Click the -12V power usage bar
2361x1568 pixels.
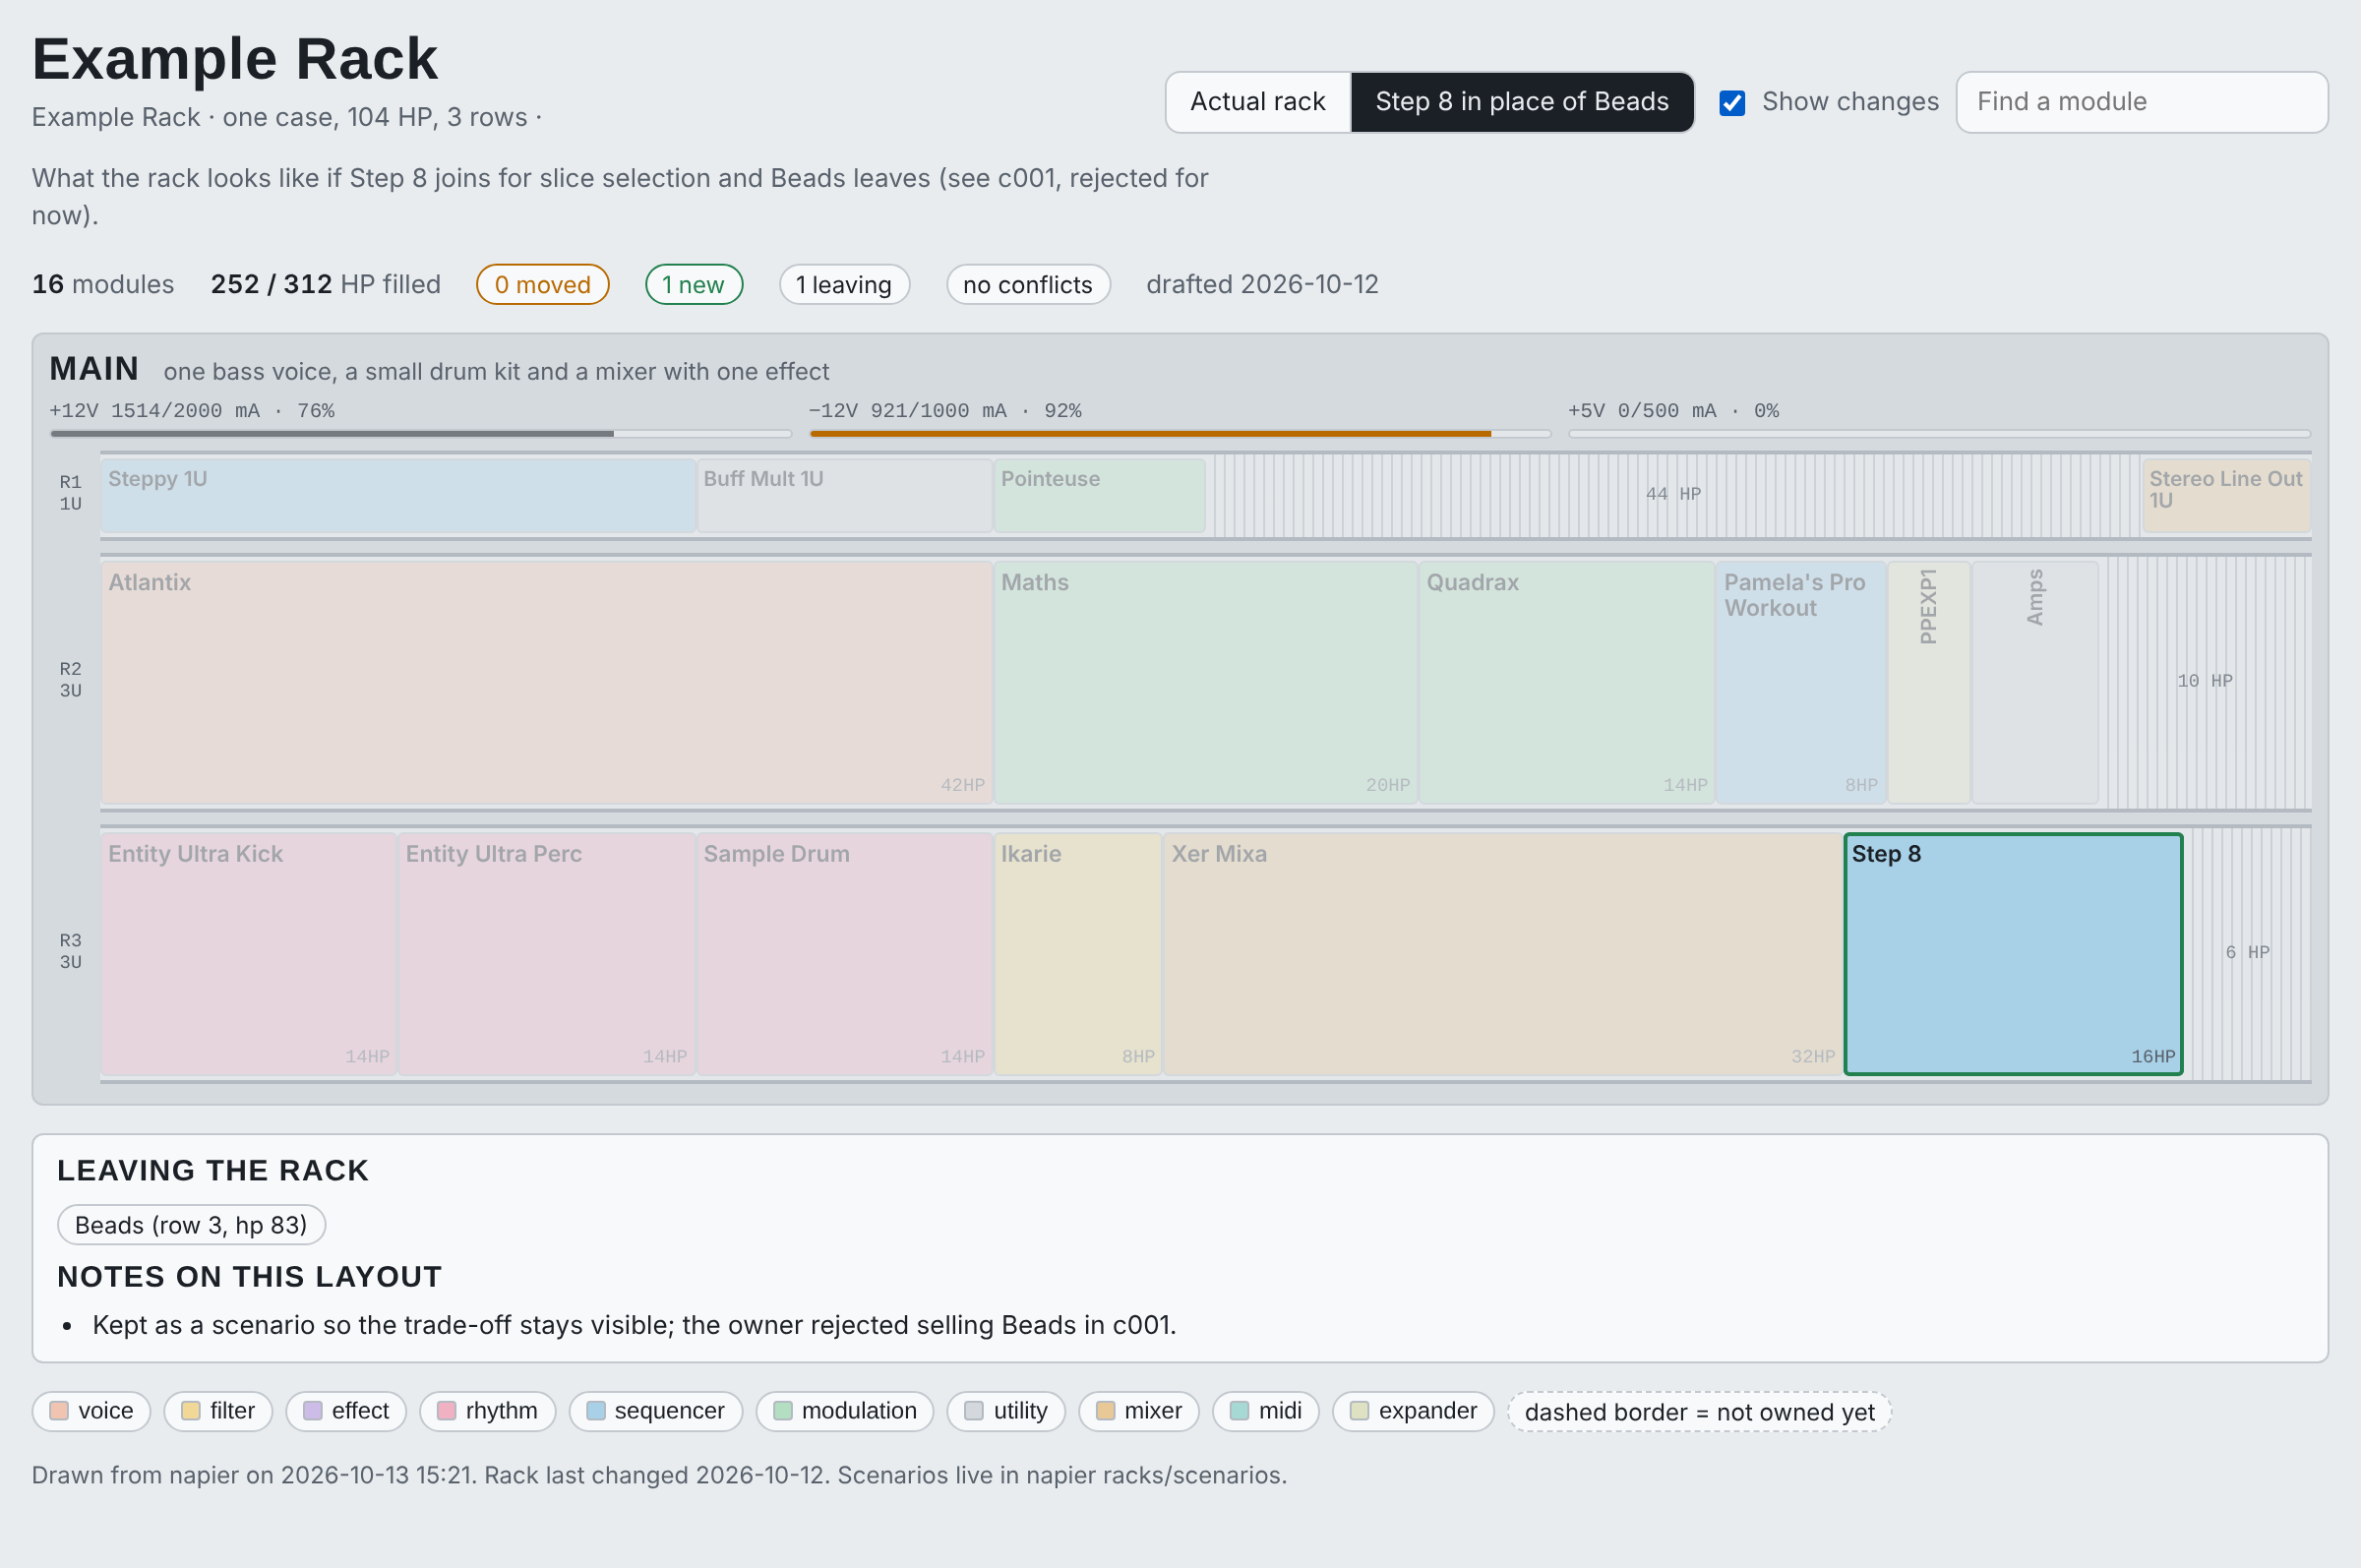pyautogui.click(x=1180, y=434)
